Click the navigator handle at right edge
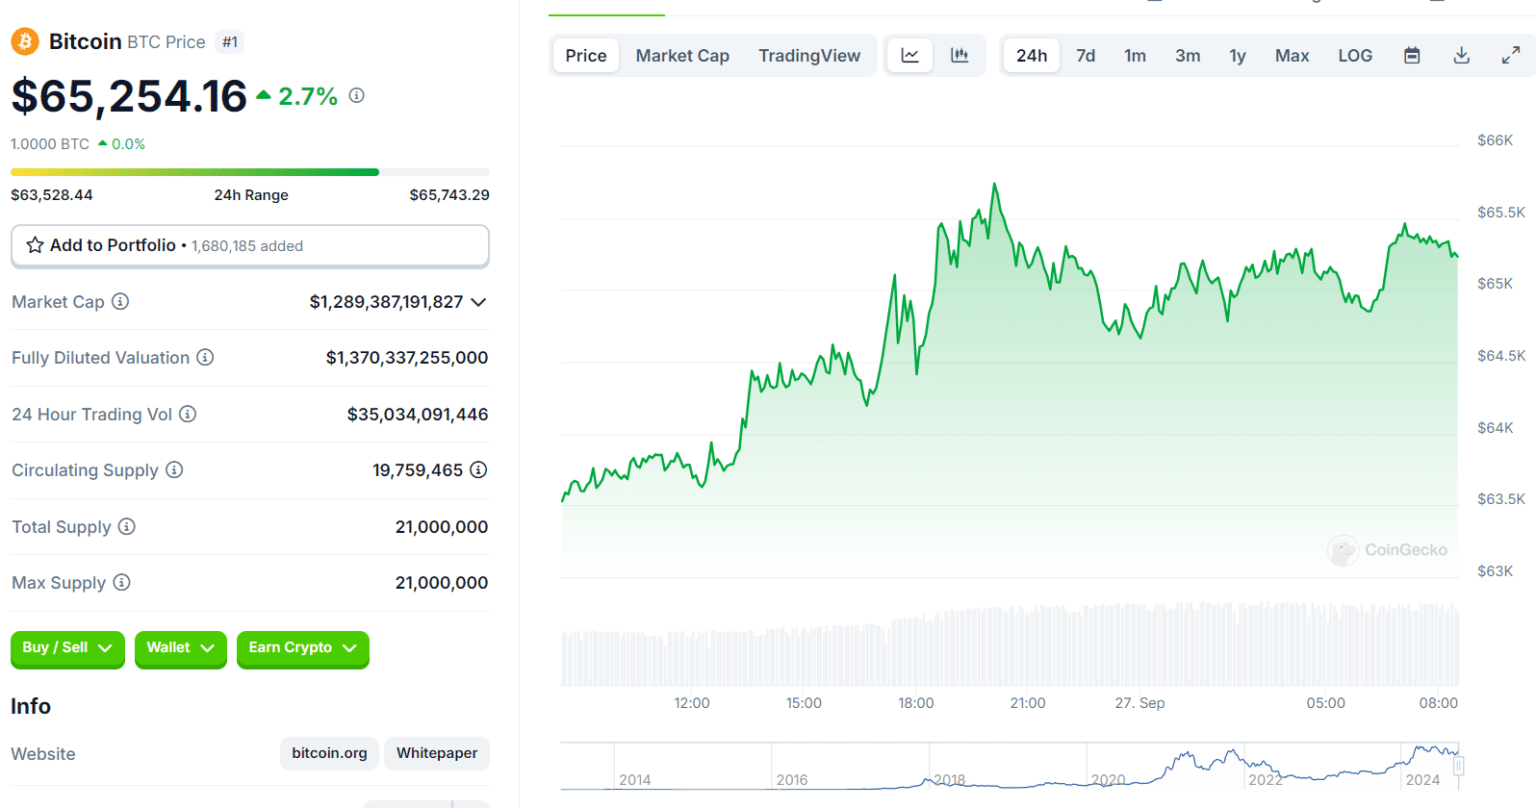 pyautogui.click(x=1459, y=766)
